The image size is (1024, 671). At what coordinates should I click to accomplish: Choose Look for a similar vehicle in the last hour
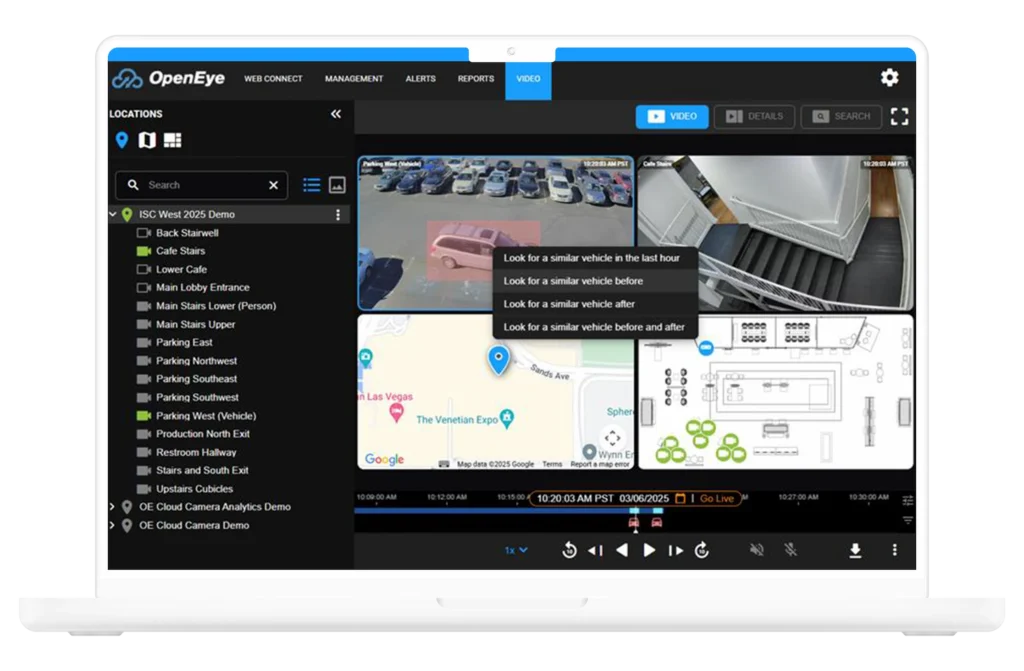click(x=595, y=258)
